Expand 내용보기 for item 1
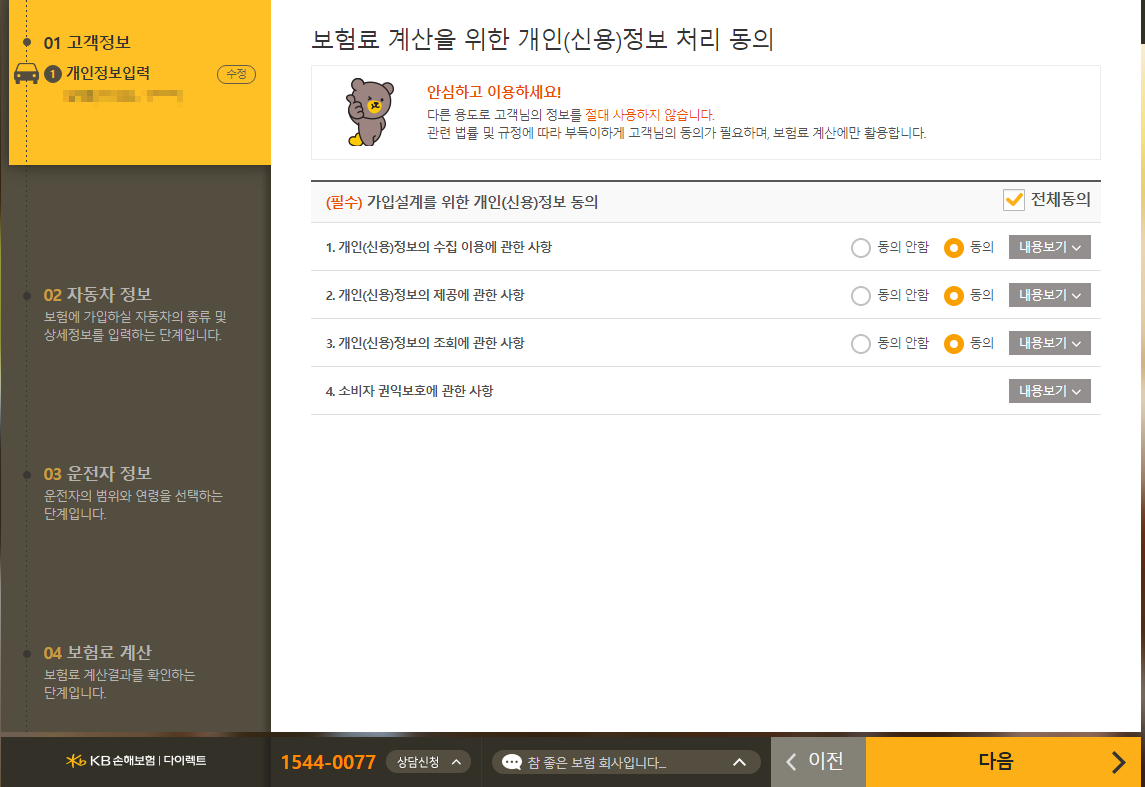This screenshot has width=1145, height=787. (x=1049, y=247)
